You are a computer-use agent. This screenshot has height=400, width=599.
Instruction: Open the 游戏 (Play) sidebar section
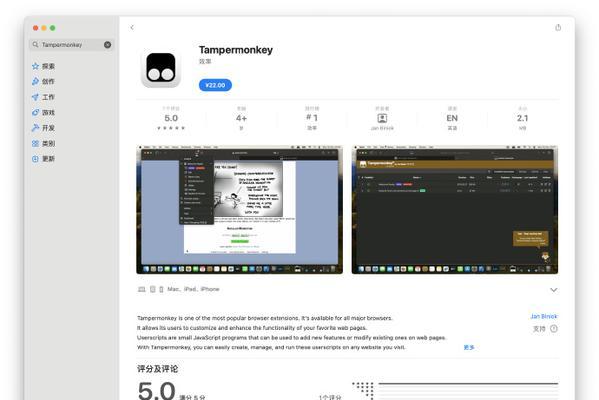44,112
